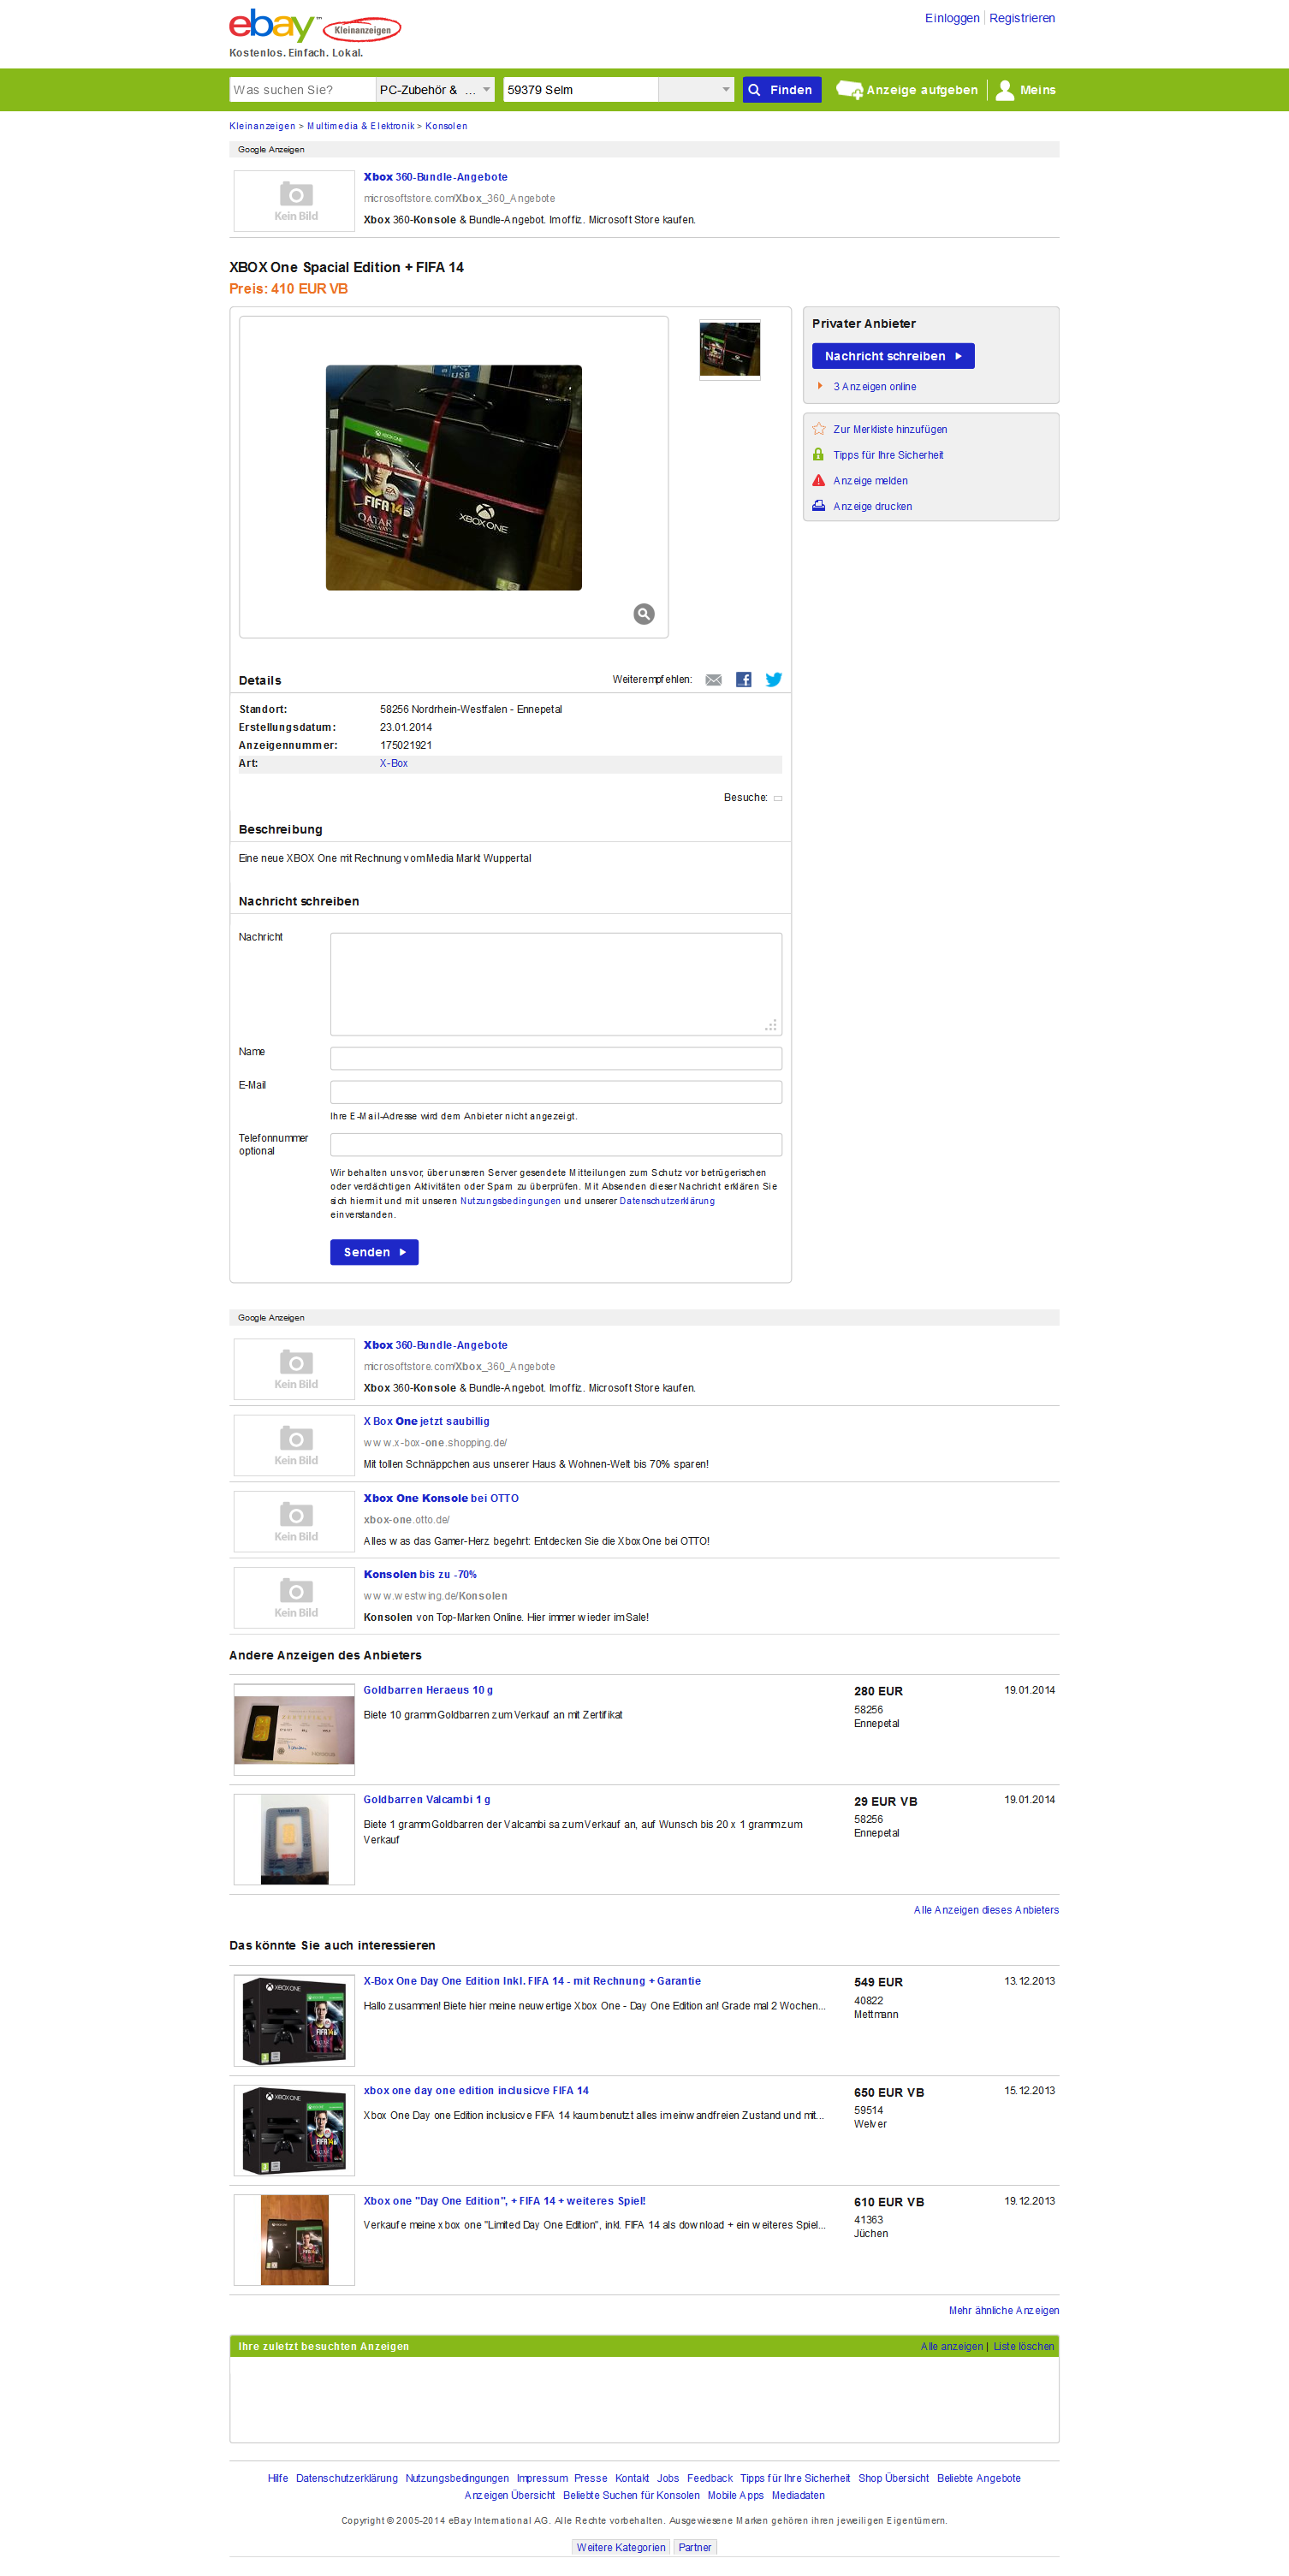Open the Impressum footer link
Image resolution: width=1289 pixels, height=2576 pixels.
tap(542, 2478)
